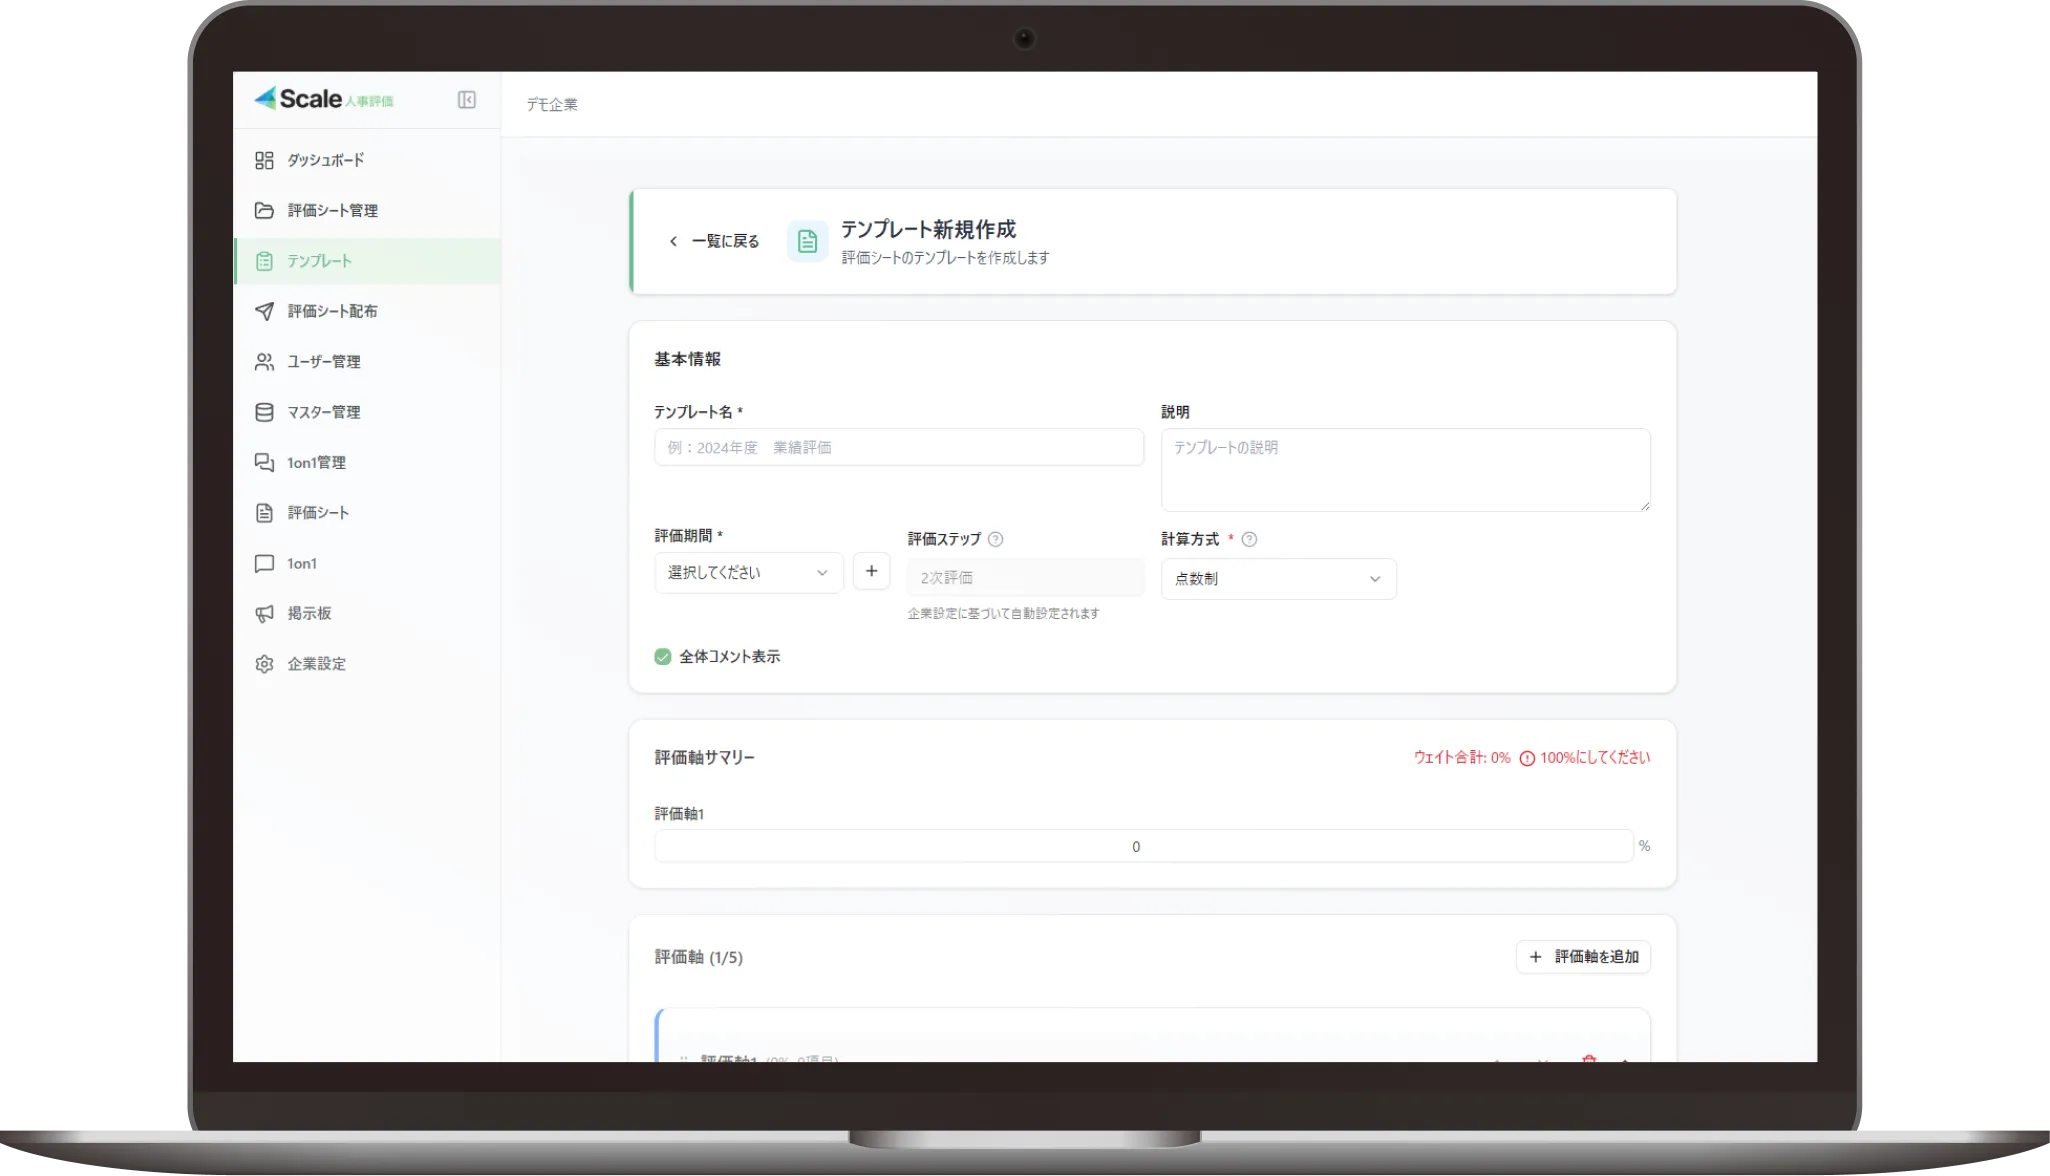Open the 評価期間 selection dropdown
The image size is (2050, 1176).
pyautogui.click(x=748, y=572)
